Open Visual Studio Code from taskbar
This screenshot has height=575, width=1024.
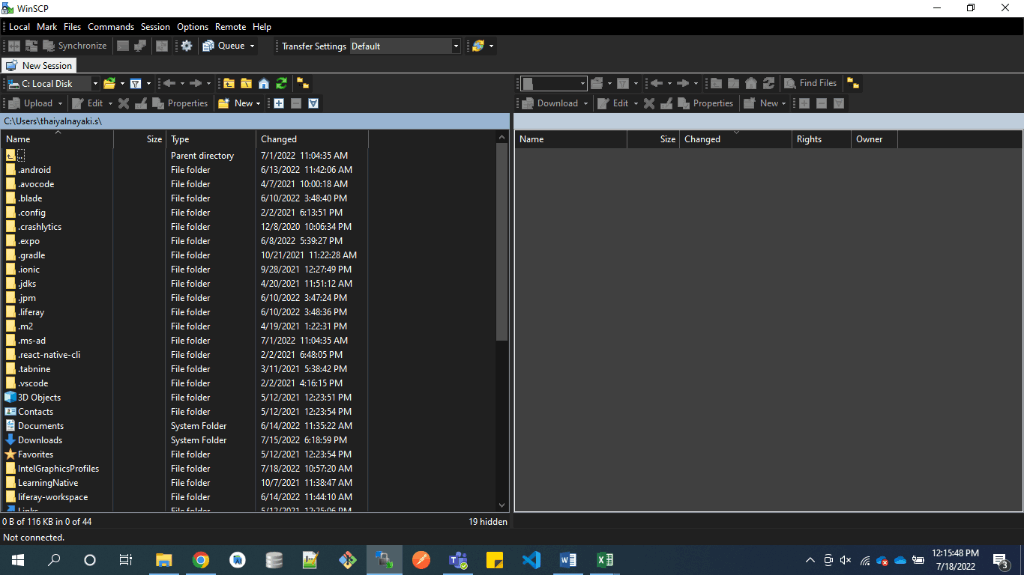[532, 560]
